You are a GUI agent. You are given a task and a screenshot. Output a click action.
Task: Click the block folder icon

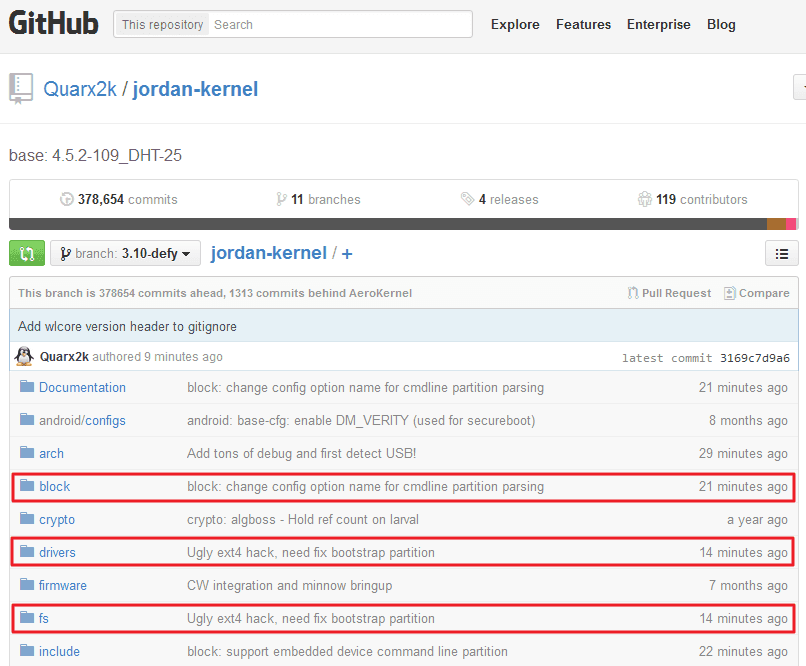pos(27,485)
